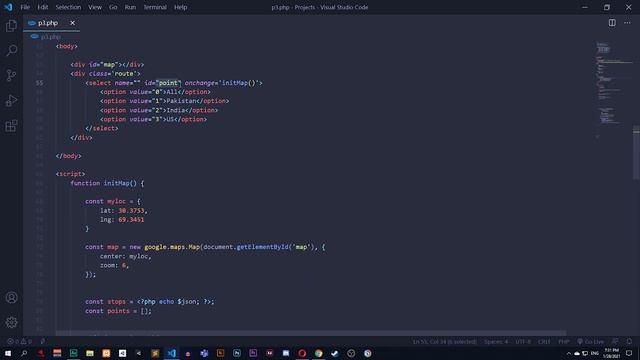Viewport: 640px width, 360px height.
Task: Open the File menu
Action: click(x=25, y=7)
